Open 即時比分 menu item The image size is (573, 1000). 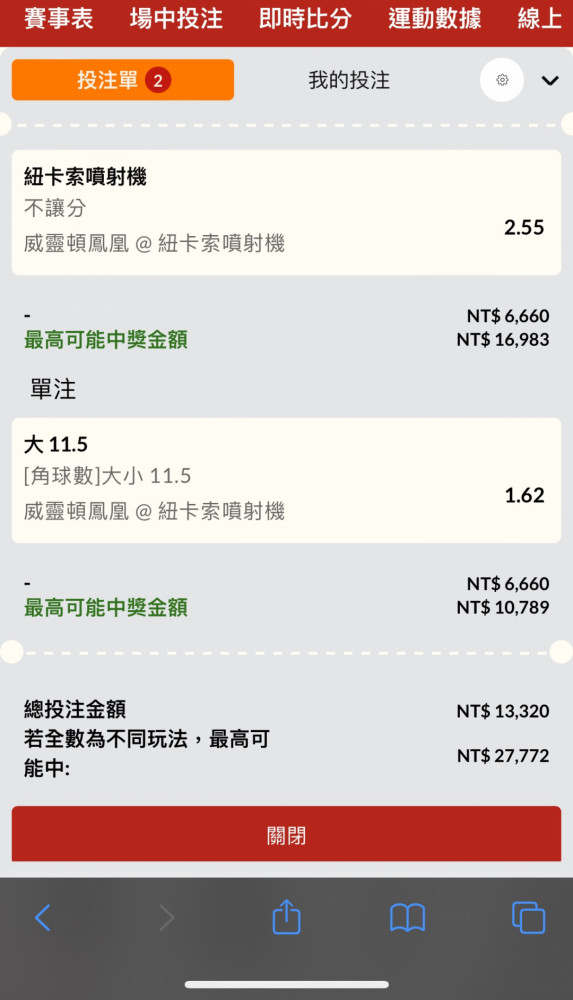pos(305,18)
